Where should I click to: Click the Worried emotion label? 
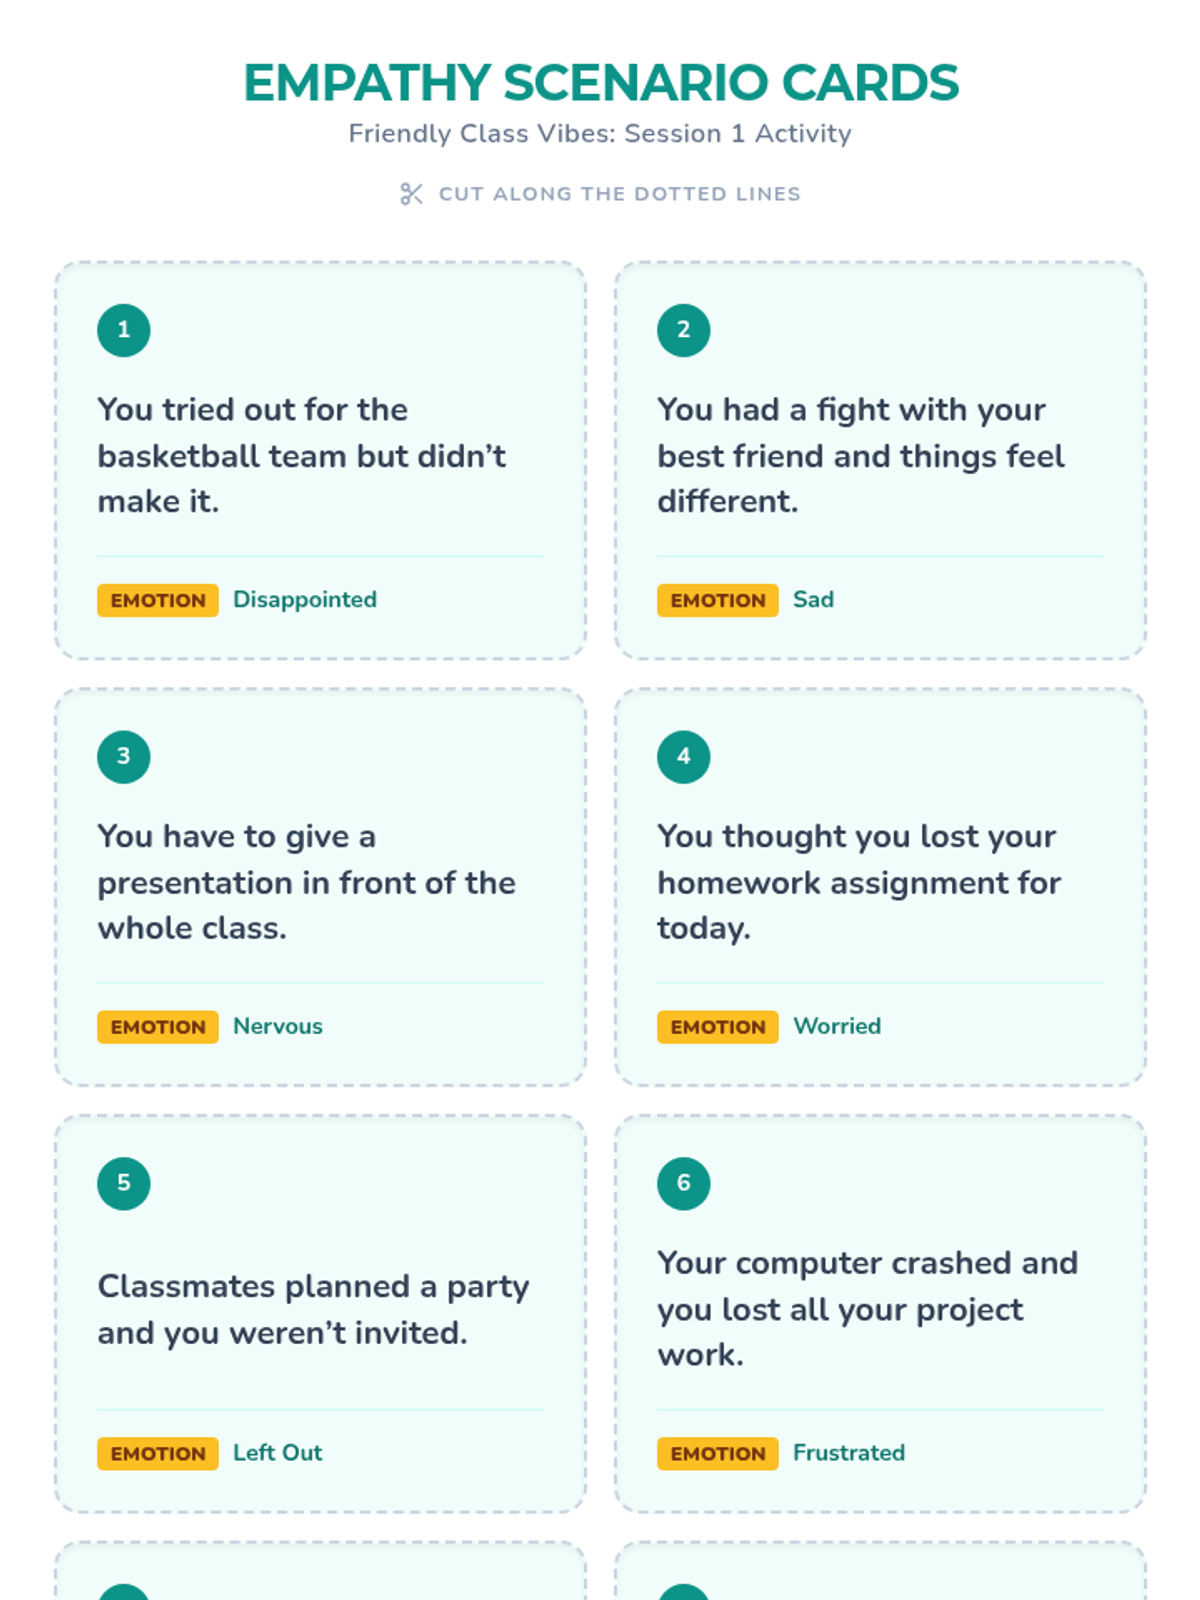(x=837, y=1027)
